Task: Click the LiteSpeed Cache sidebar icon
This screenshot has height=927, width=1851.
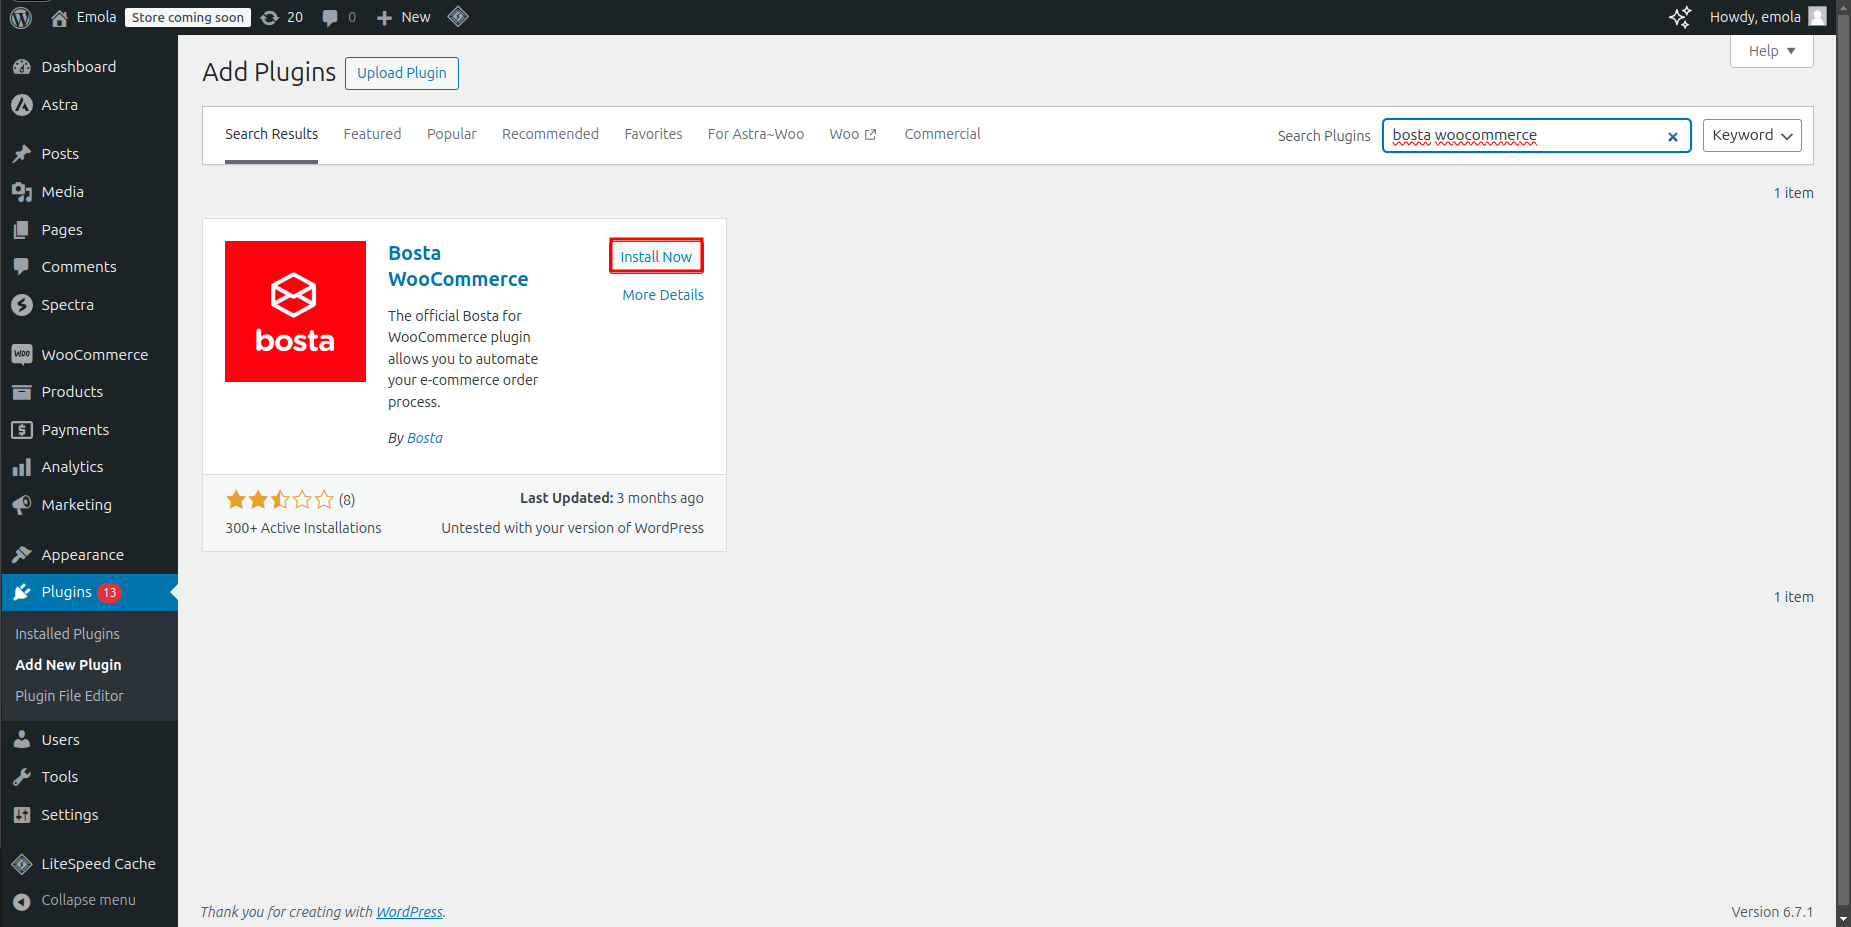Action: 22,864
